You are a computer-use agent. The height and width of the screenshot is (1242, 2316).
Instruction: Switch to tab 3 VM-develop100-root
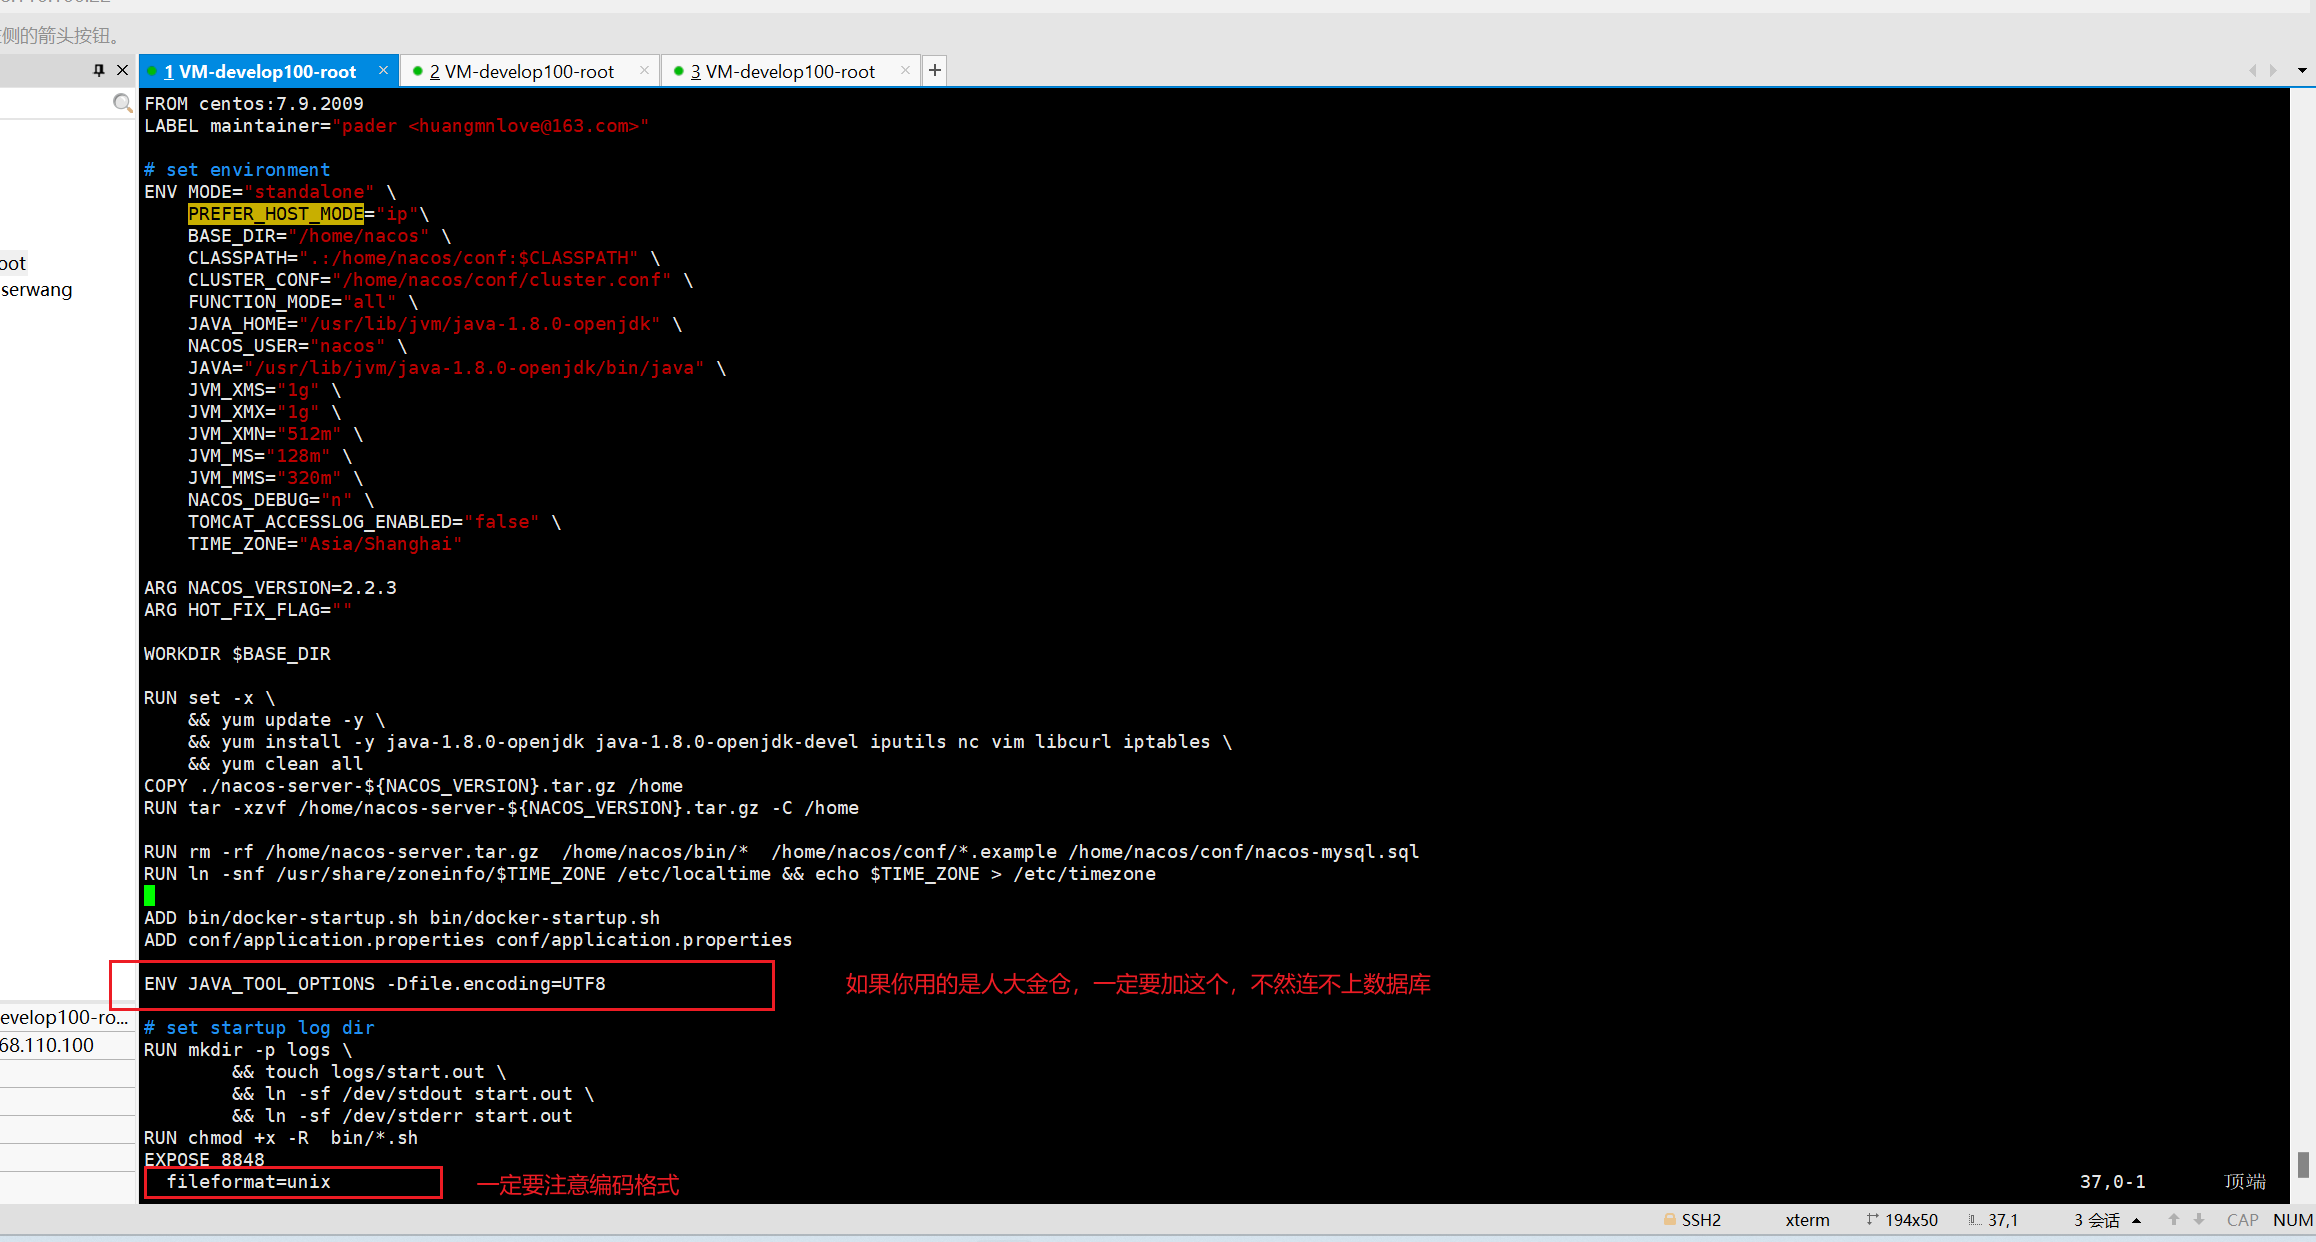pyautogui.click(x=782, y=71)
